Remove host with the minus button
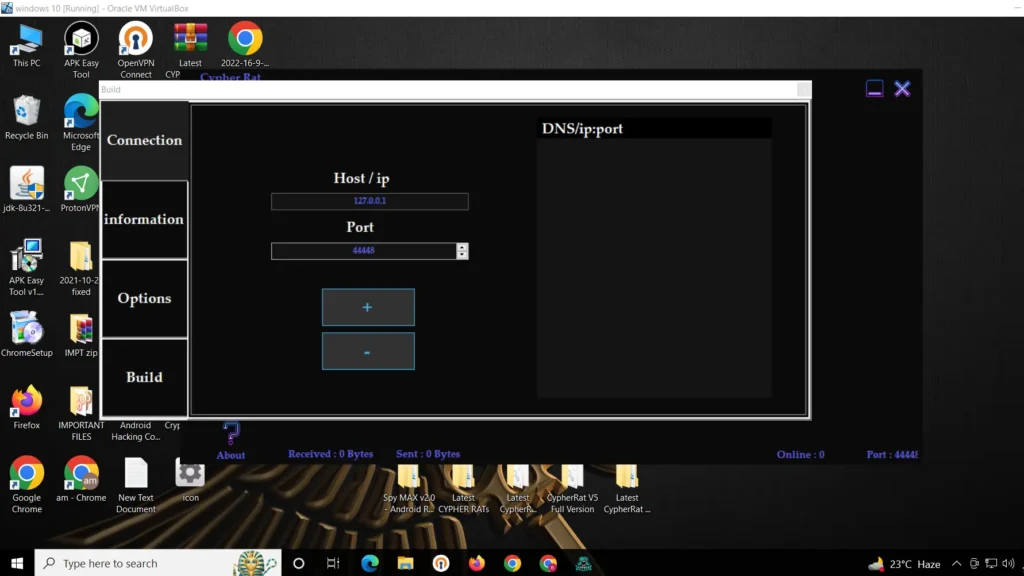The image size is (1024, 576). (368, 351)
